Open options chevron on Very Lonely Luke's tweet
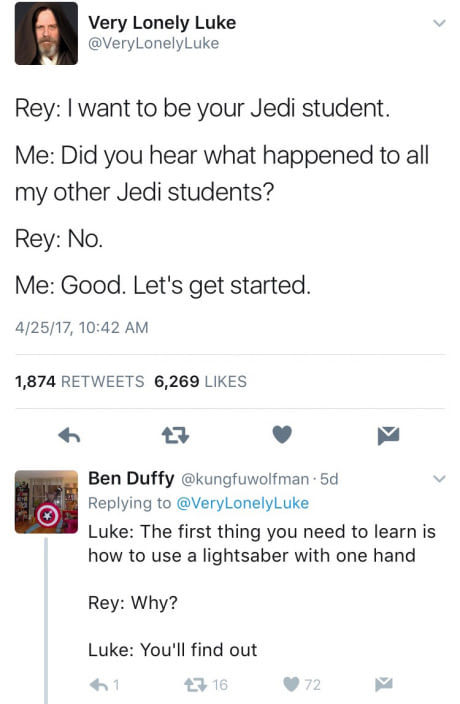The width and height of the screenshot is (460, 704). coord(439,23)
